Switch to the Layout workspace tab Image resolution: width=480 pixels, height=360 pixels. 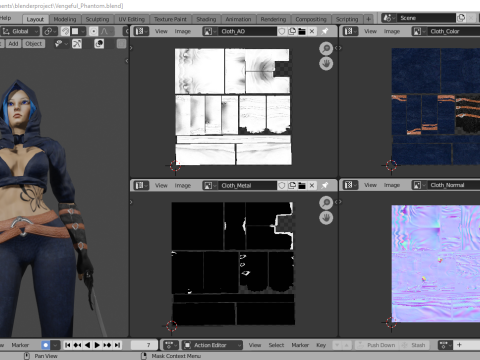tap(35, 19)
